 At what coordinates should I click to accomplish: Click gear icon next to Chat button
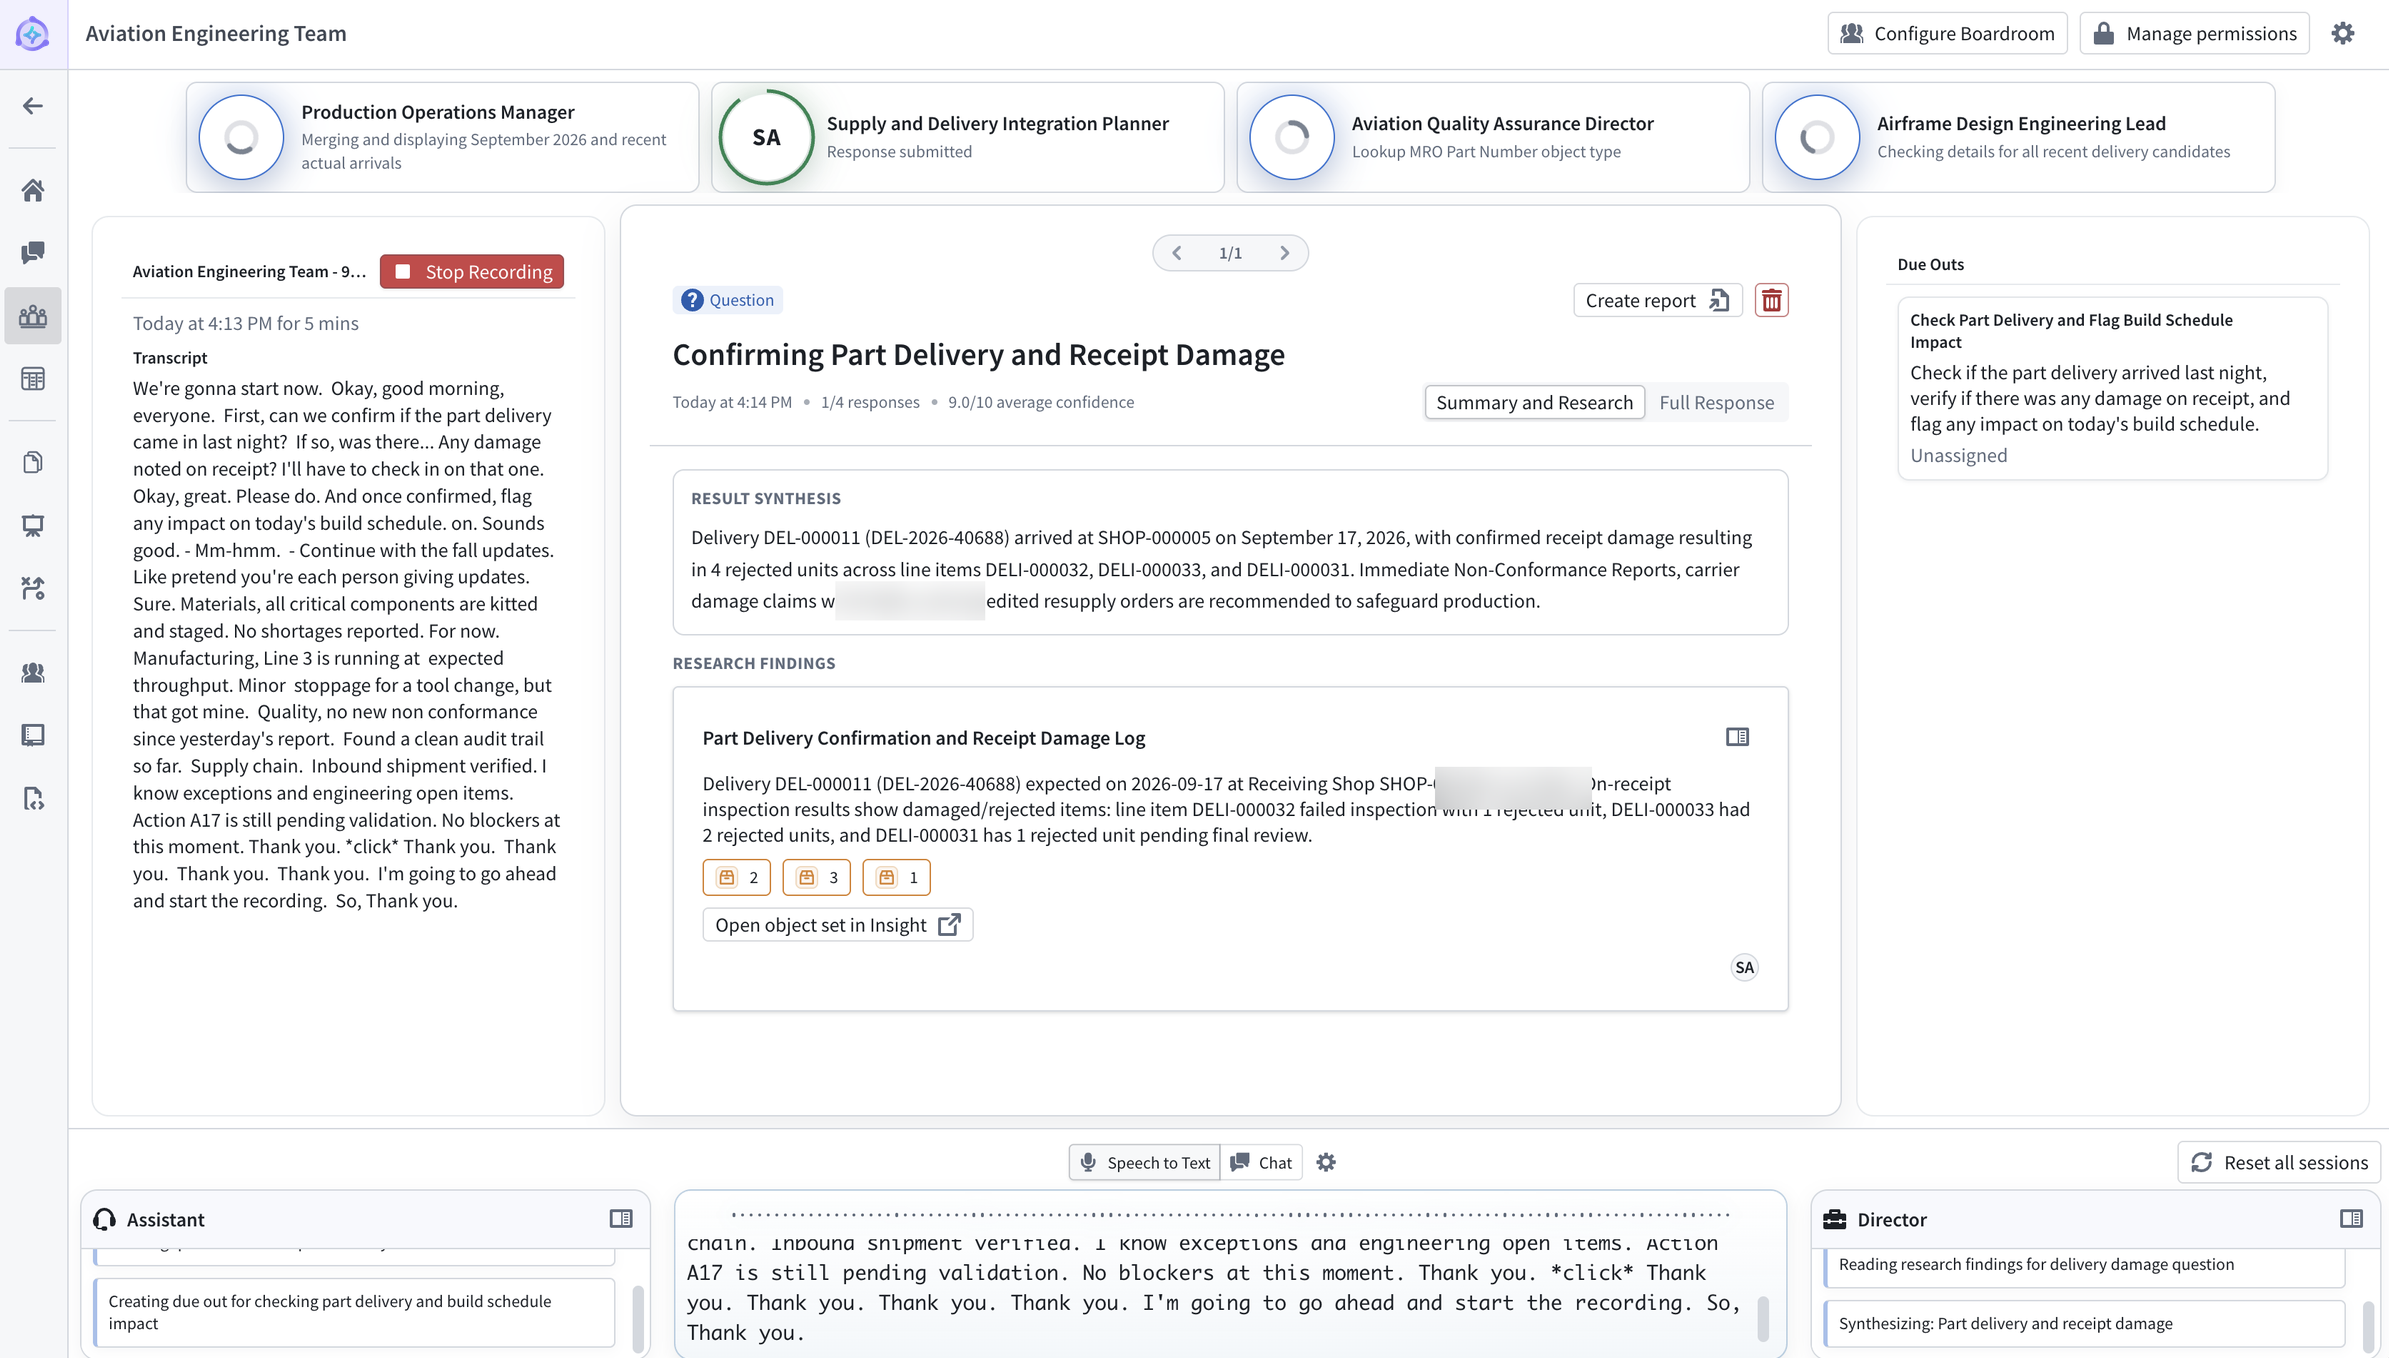click(1326, 1162)
